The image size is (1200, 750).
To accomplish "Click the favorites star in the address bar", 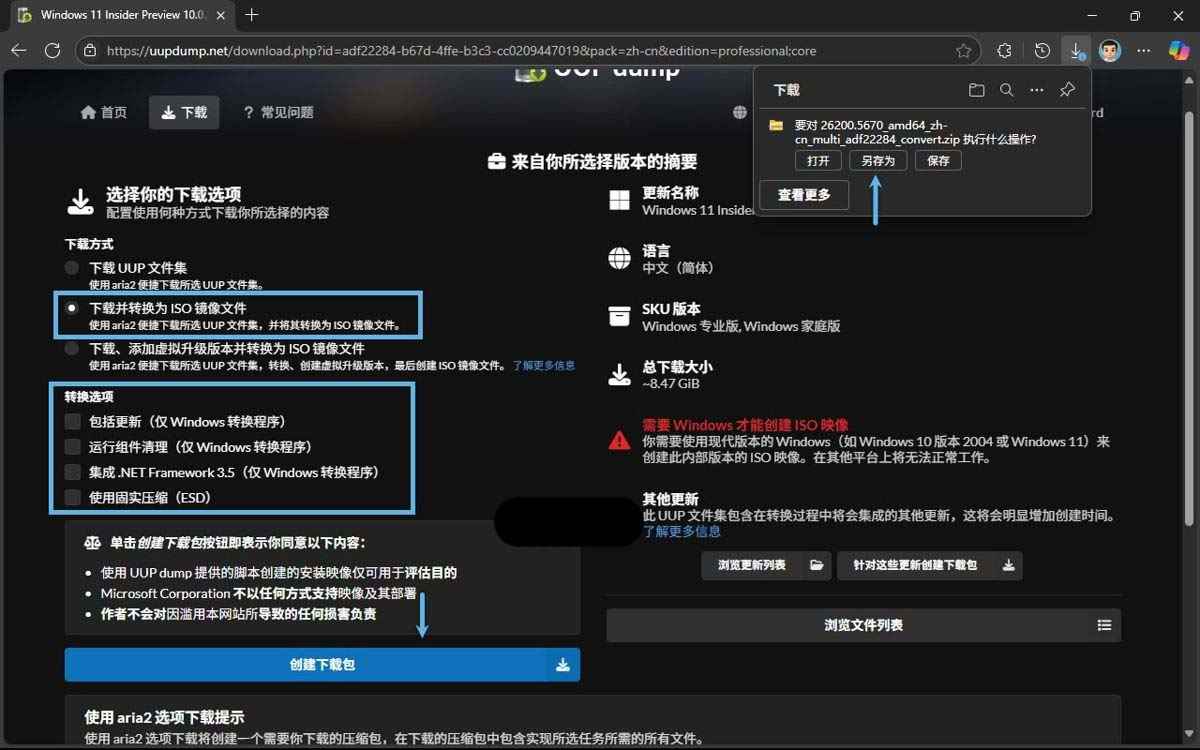I will pos(963,50).
